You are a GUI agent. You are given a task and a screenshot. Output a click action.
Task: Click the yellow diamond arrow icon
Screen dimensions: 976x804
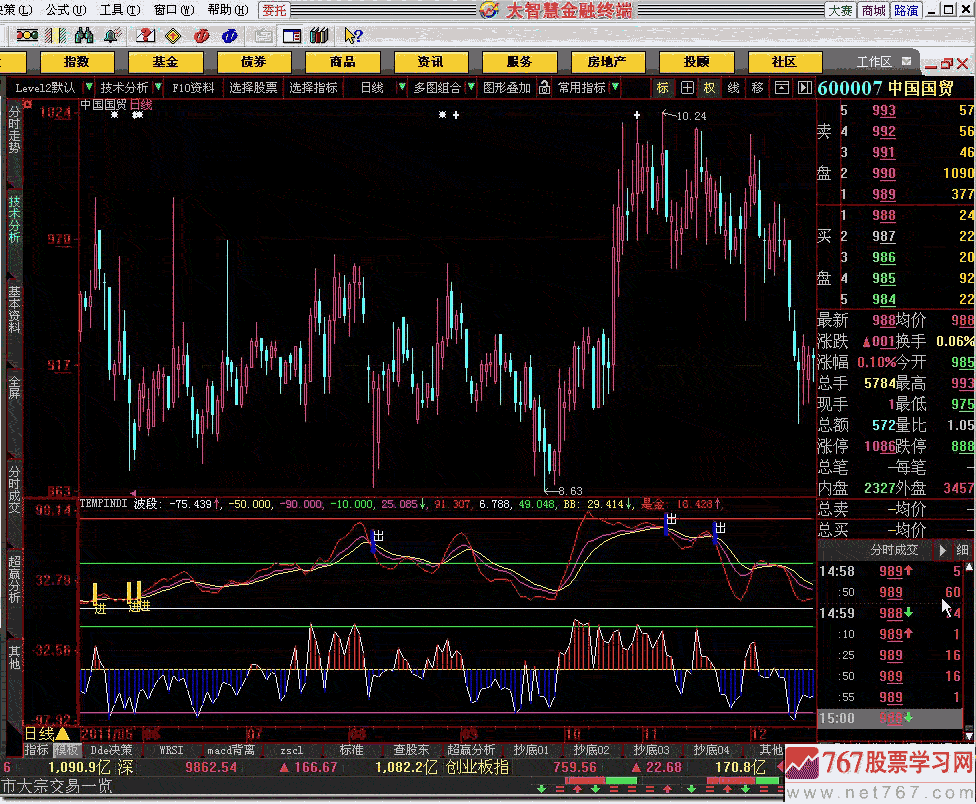click(173, 35)
